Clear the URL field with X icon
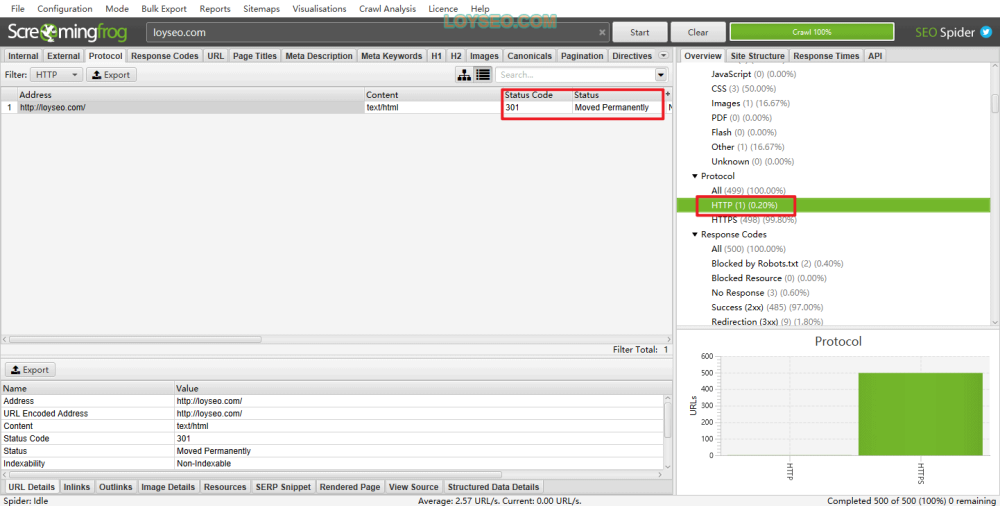Screen dimensions: 1000x506 click(602, 32)
